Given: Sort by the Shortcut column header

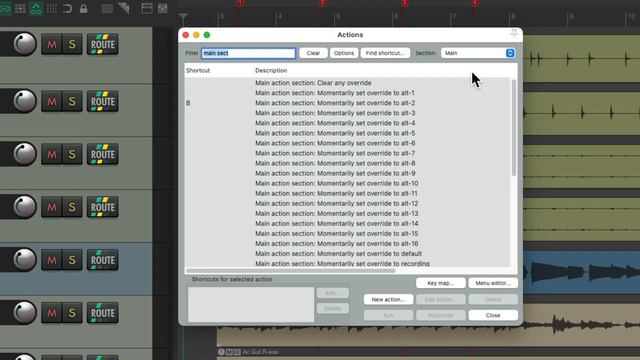Looking at the screenshot, I should [198, 70].
